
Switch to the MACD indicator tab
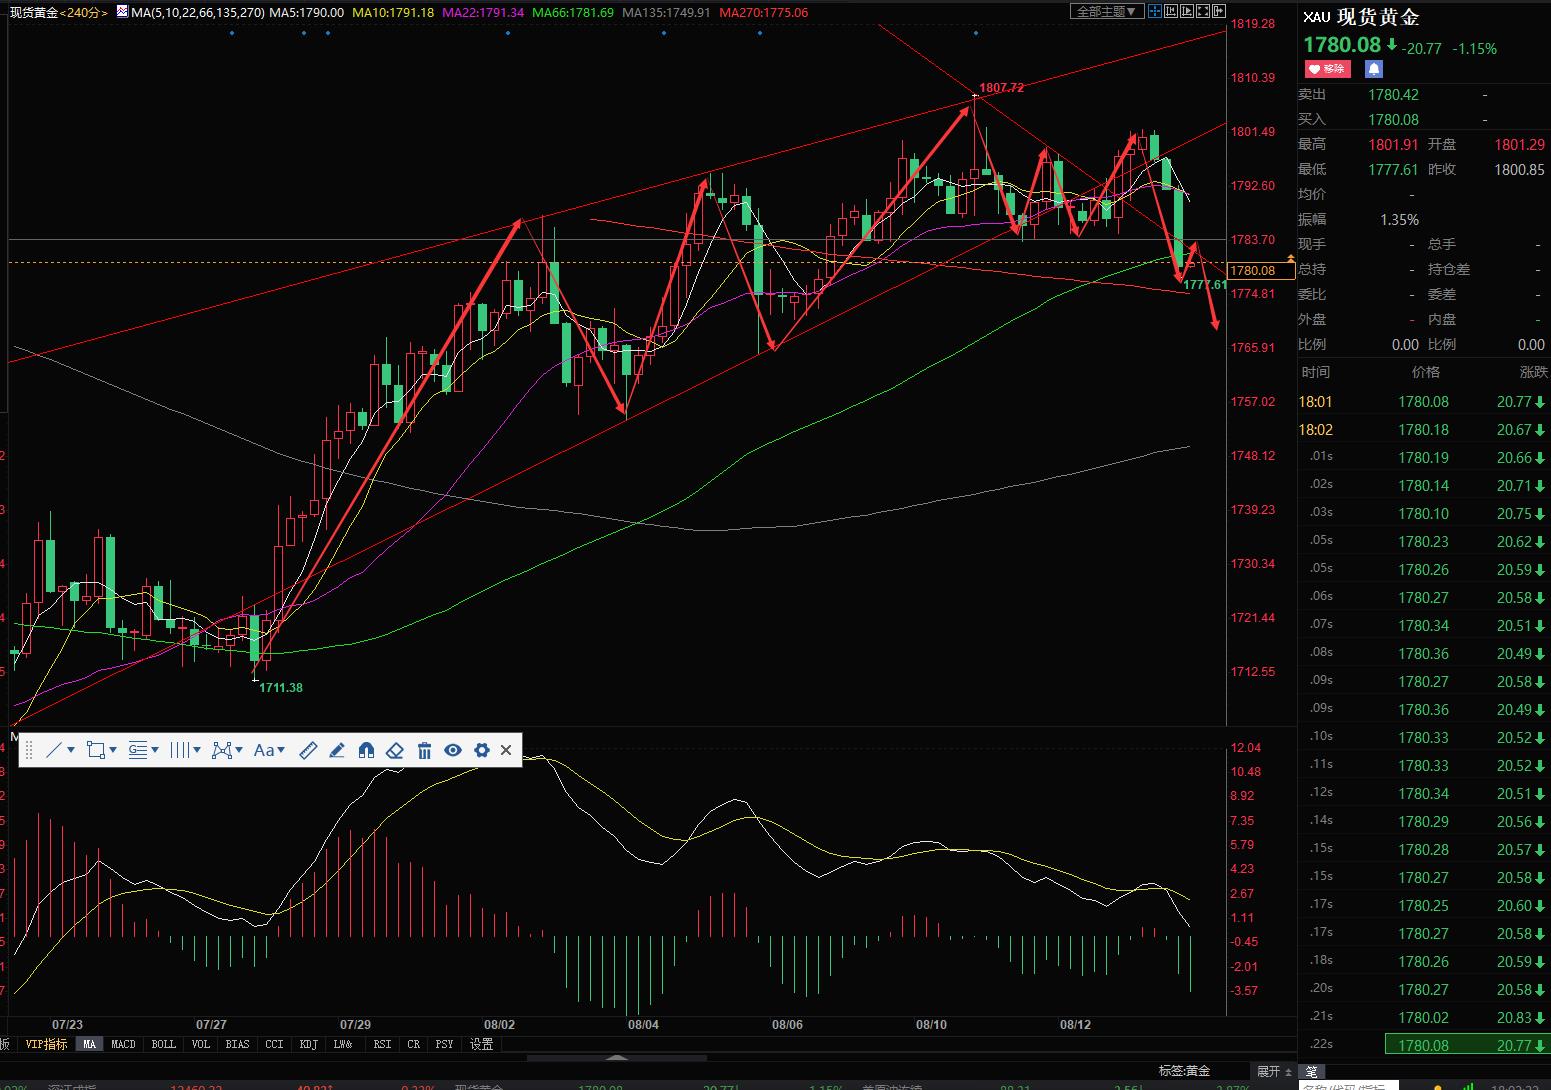(x=123, y=1044)
